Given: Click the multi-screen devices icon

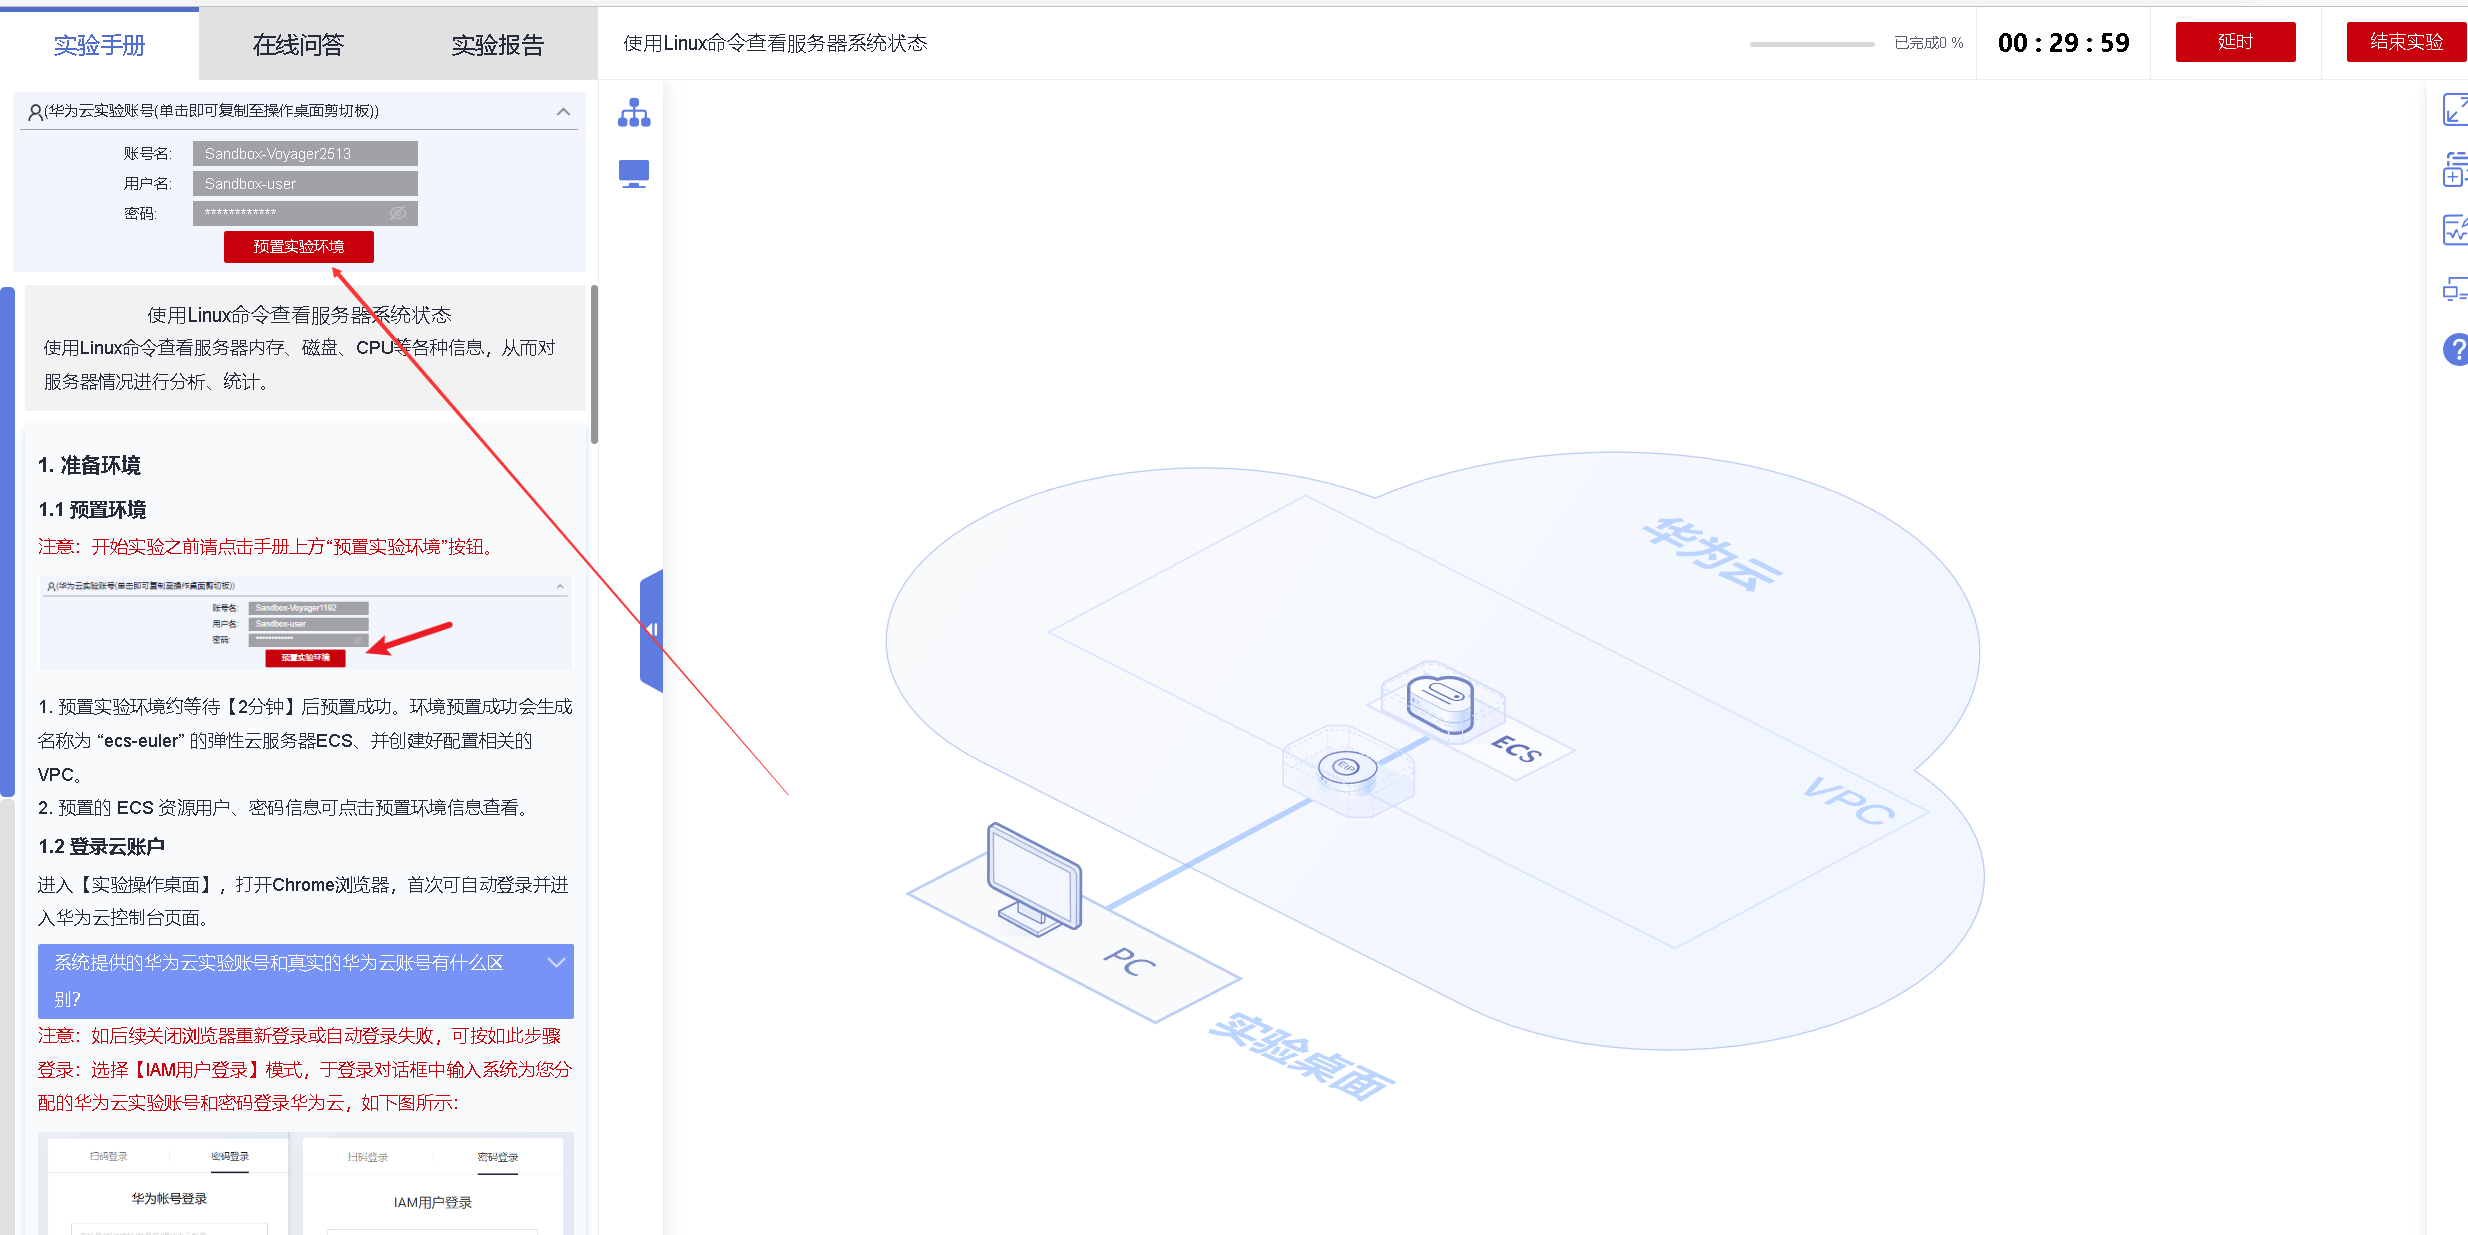Looking at the screenshot, I should tap(2455, 290).
